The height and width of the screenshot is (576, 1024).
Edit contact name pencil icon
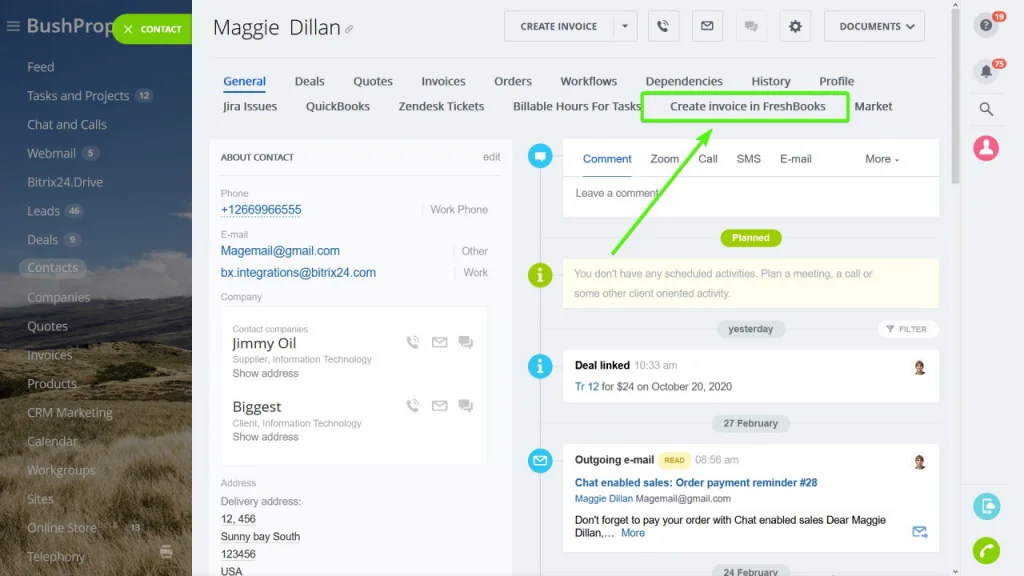pyautogui.click(x=350, y=30)
